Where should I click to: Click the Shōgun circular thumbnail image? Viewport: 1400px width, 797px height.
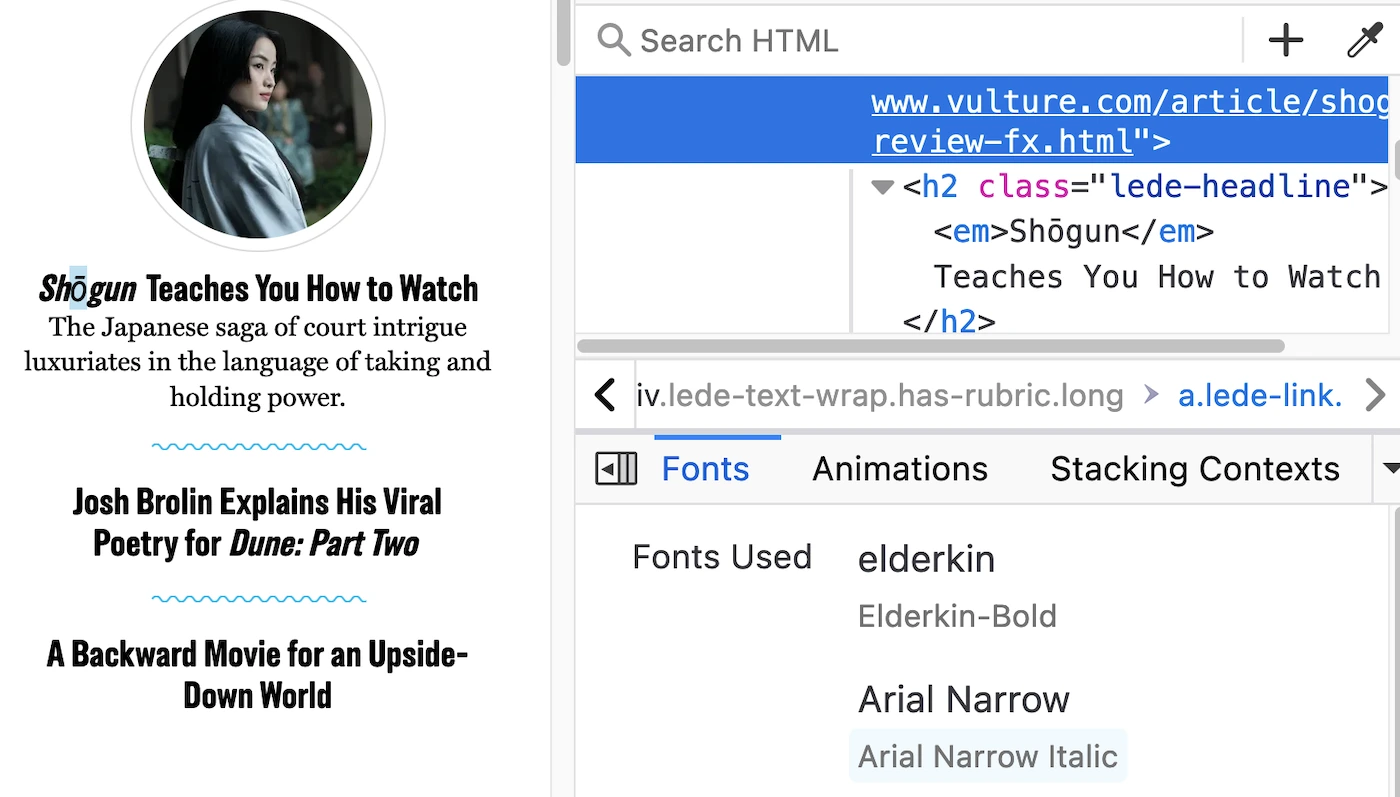click(258, 124)
